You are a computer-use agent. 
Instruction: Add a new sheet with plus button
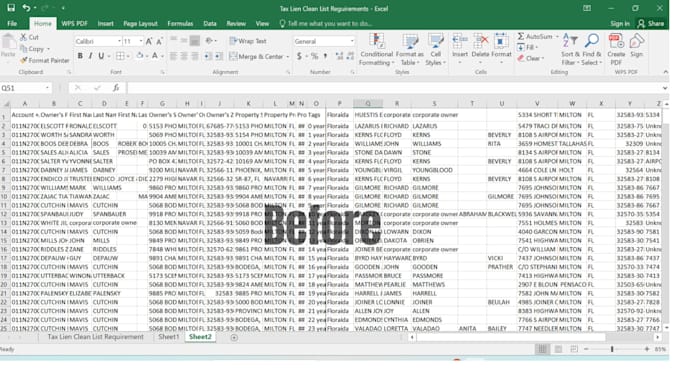(234, 337)
